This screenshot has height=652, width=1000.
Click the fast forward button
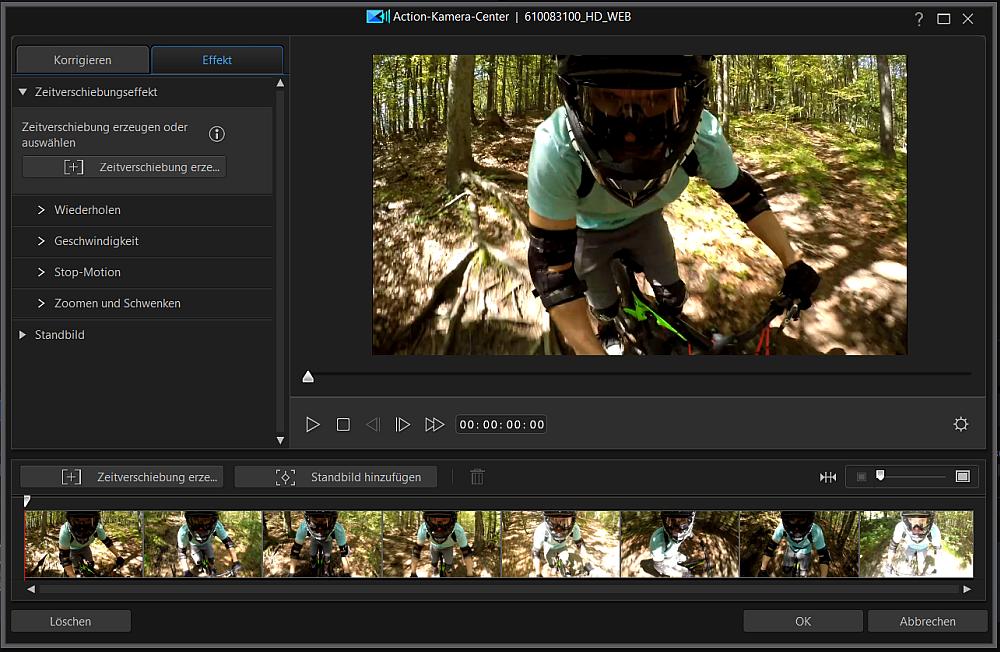pos(434,425)
